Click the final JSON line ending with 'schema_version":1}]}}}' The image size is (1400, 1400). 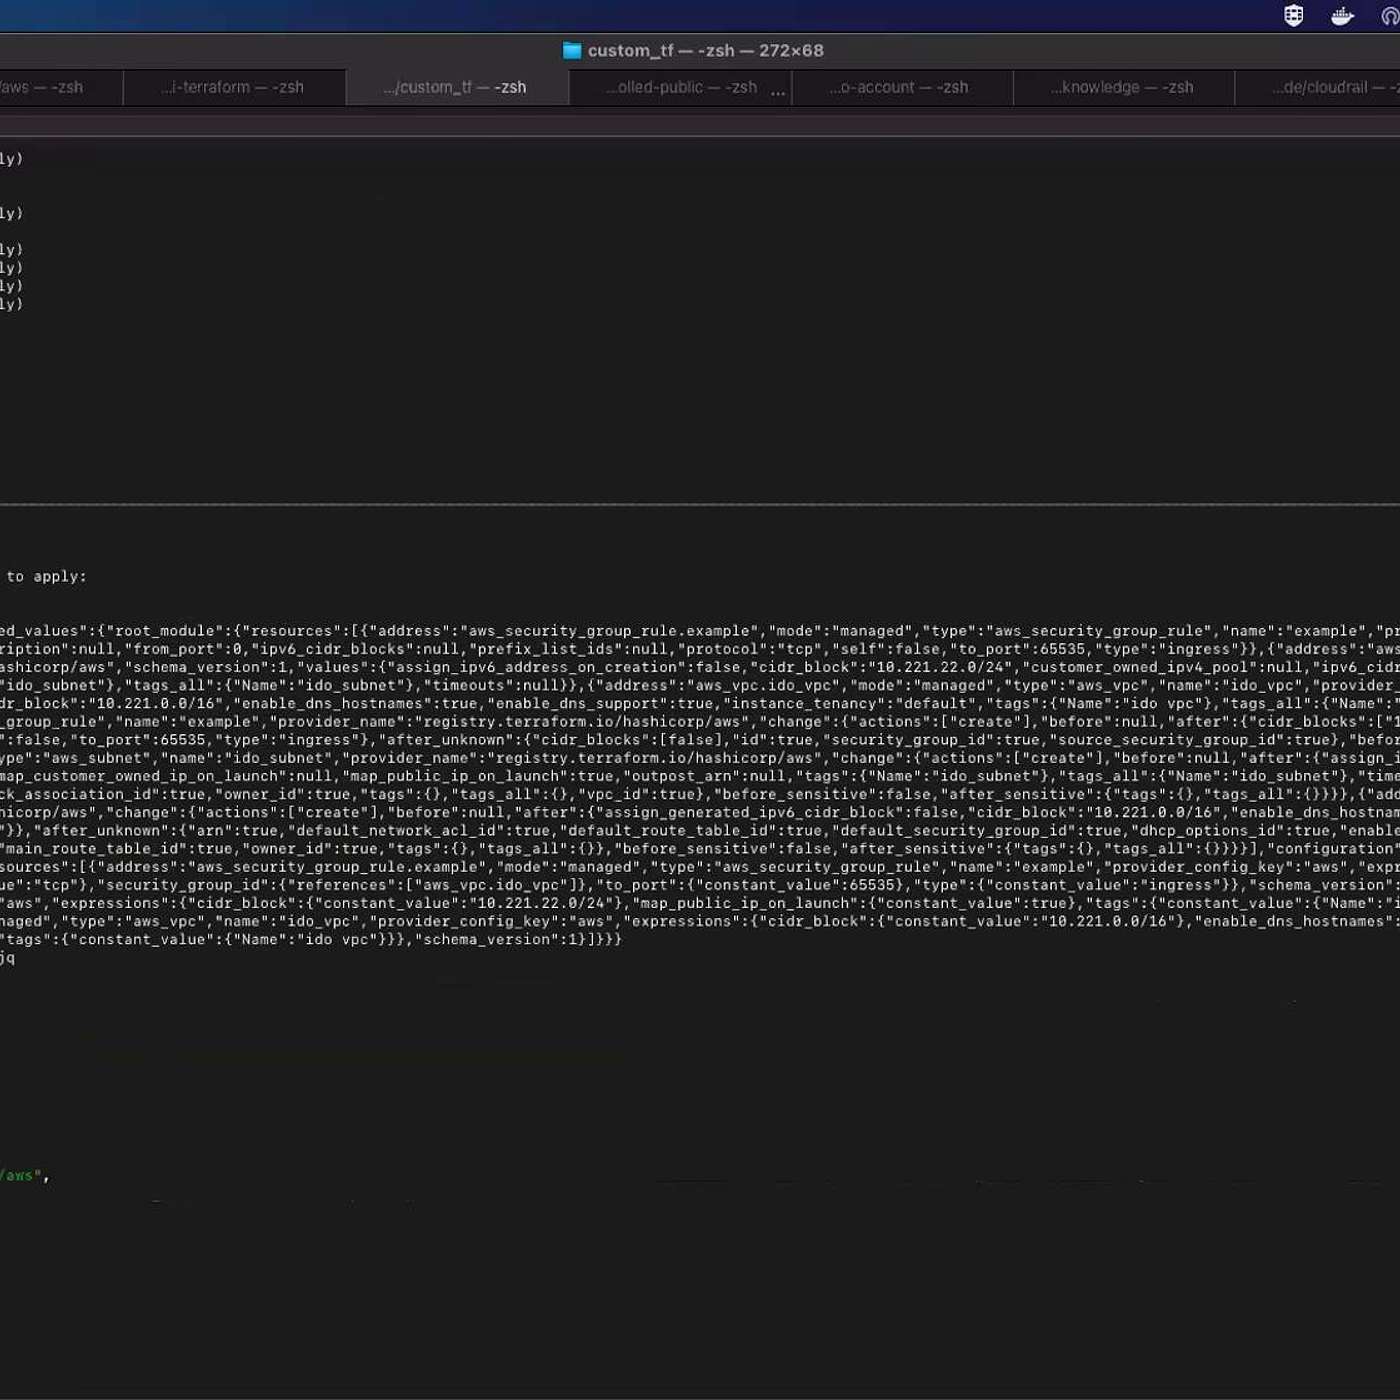point(311,940)
